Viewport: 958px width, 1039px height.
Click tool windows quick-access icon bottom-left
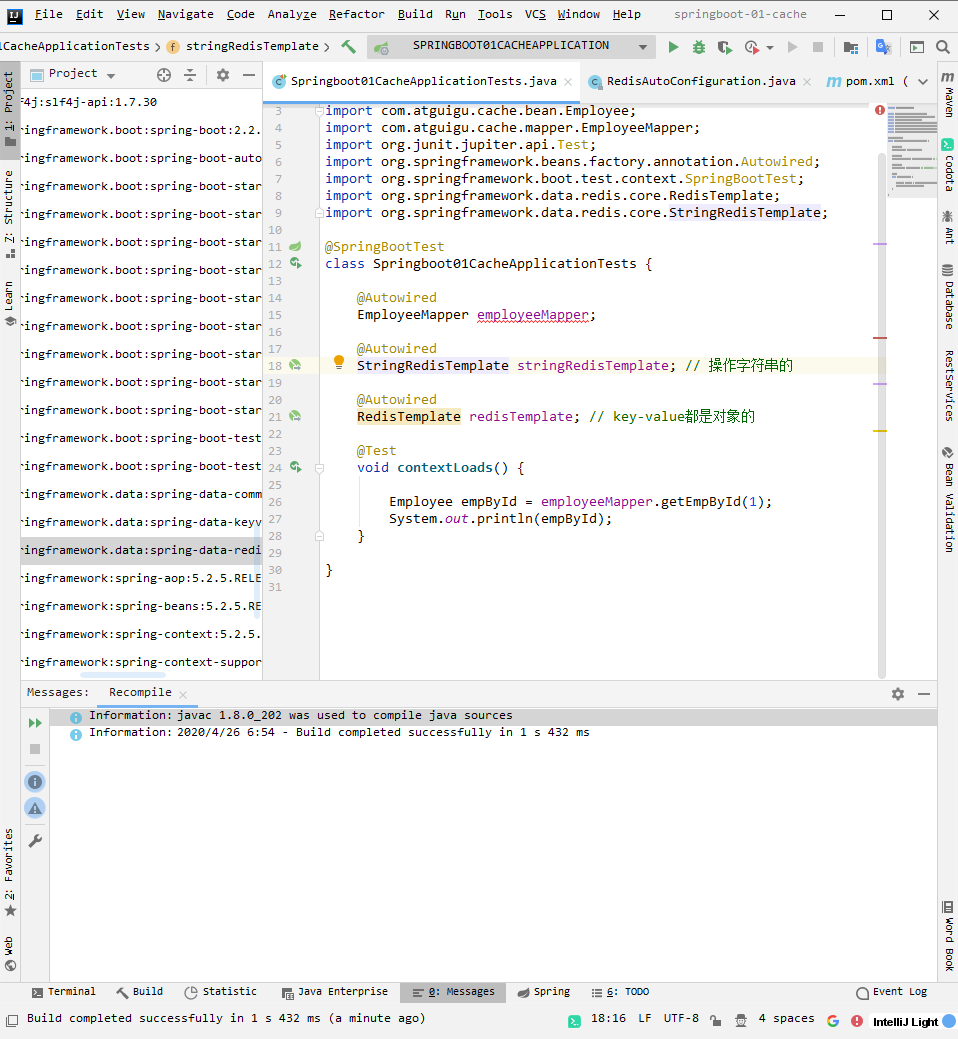(x=11, y=1020)
